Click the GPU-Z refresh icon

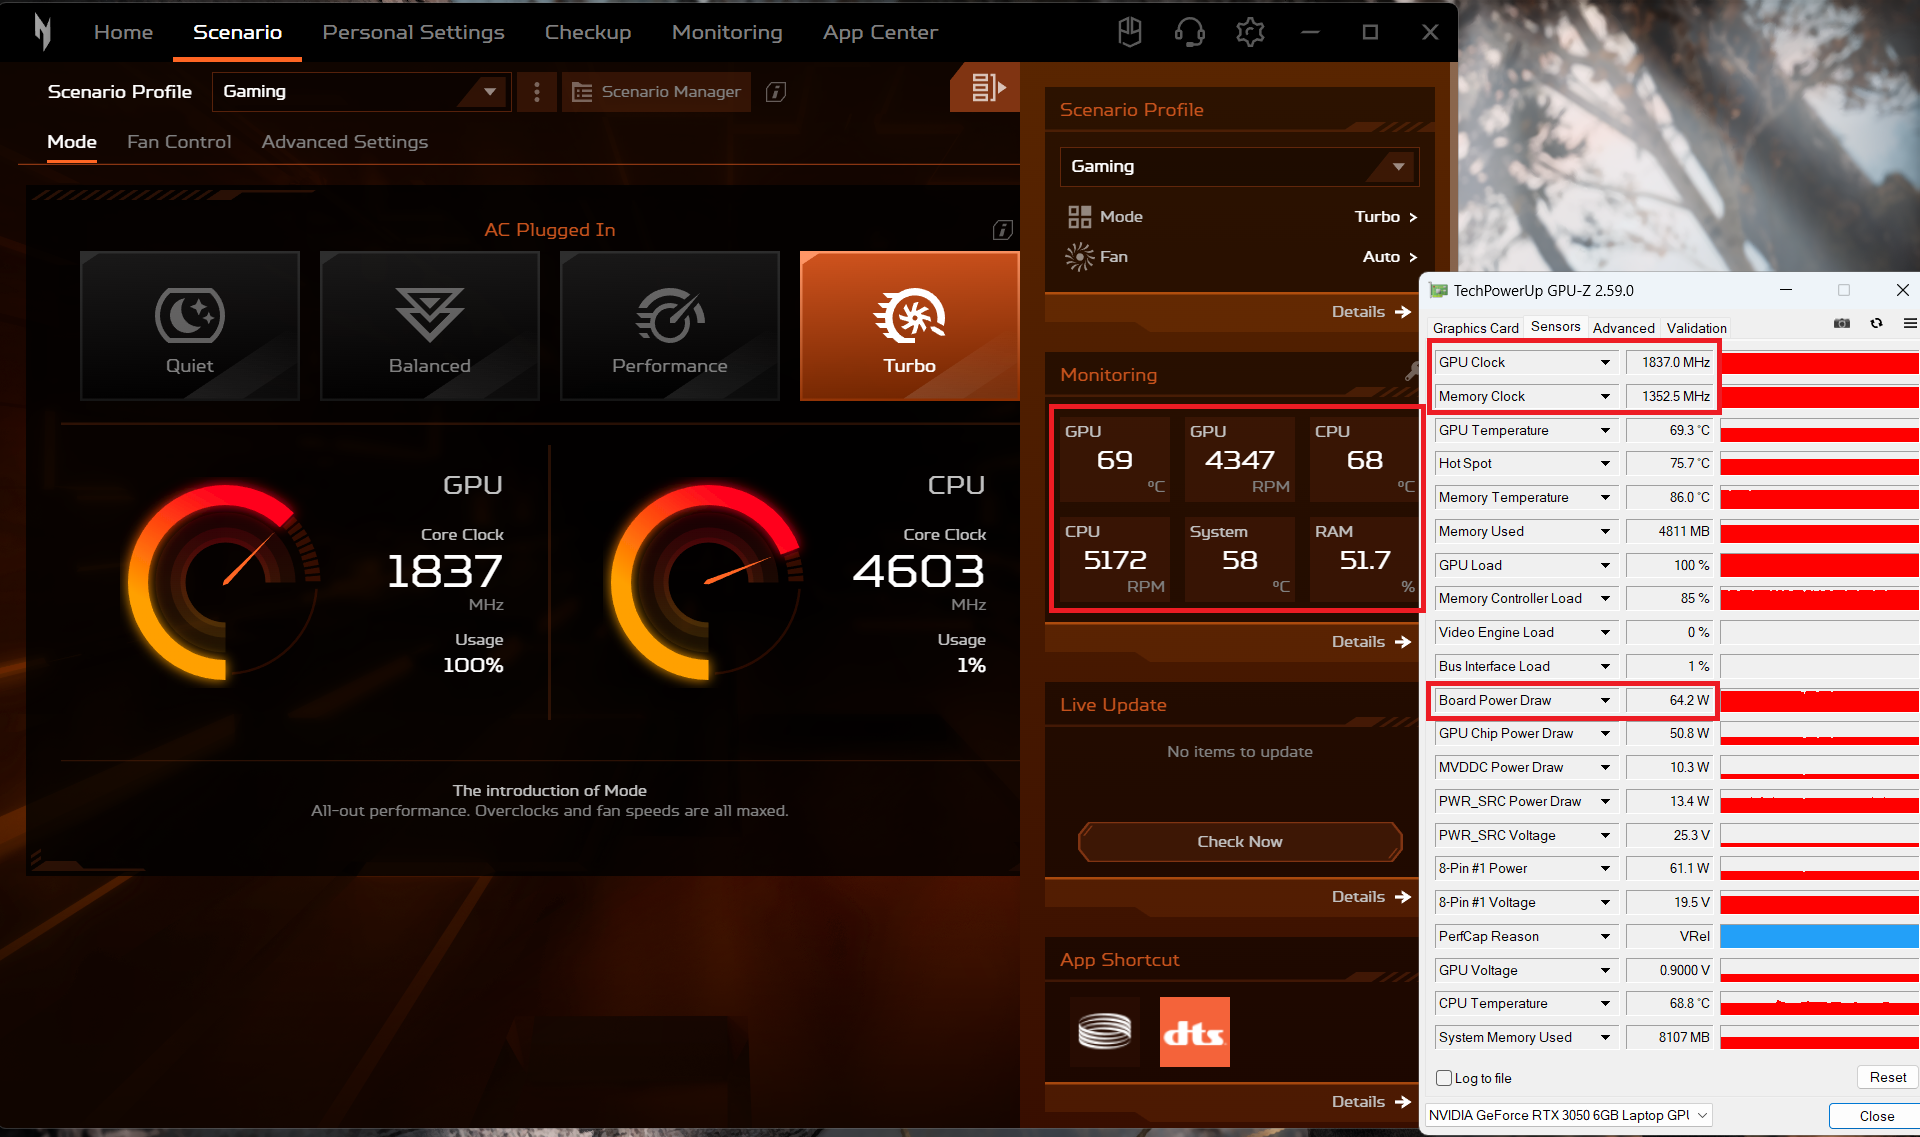[x=1876, y=324]
